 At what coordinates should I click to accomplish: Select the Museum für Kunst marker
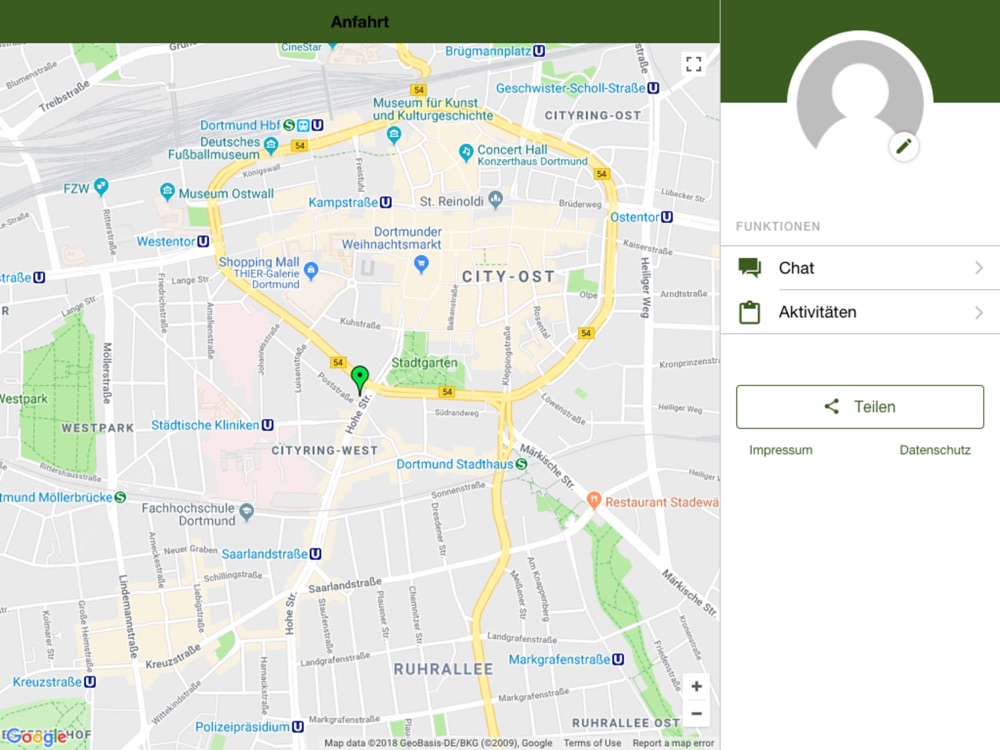pyautogui.click(x=394, y=135)
